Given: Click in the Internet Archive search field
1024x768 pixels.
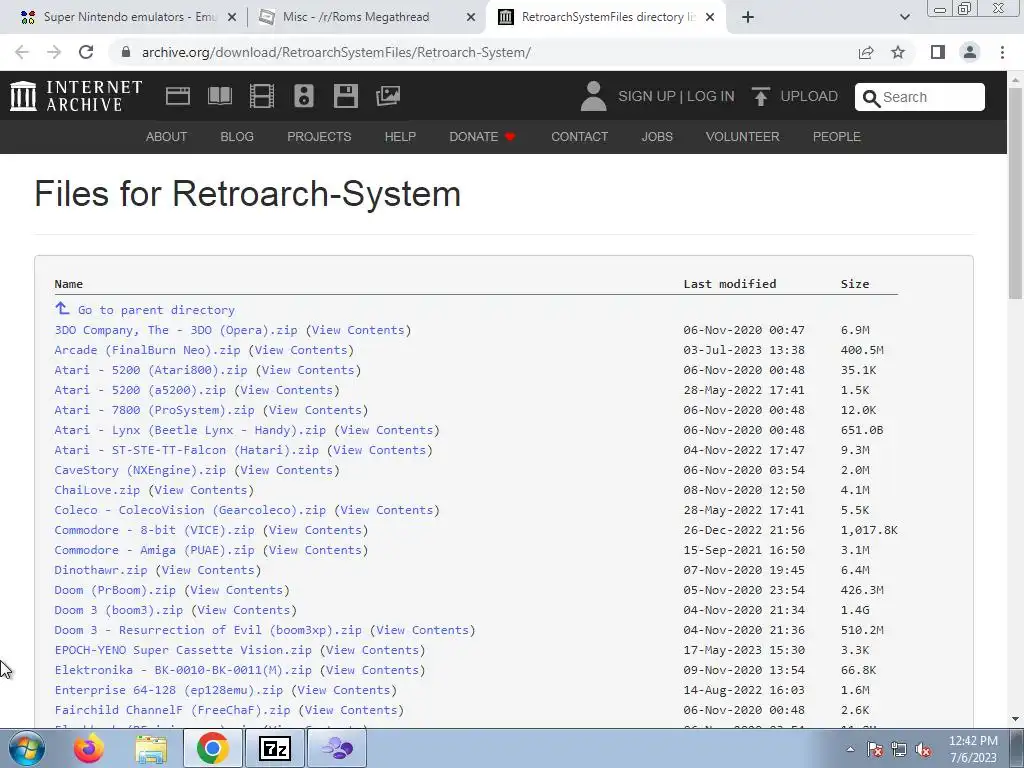Looking at the screenshot, I should click(x=920, y=97).
